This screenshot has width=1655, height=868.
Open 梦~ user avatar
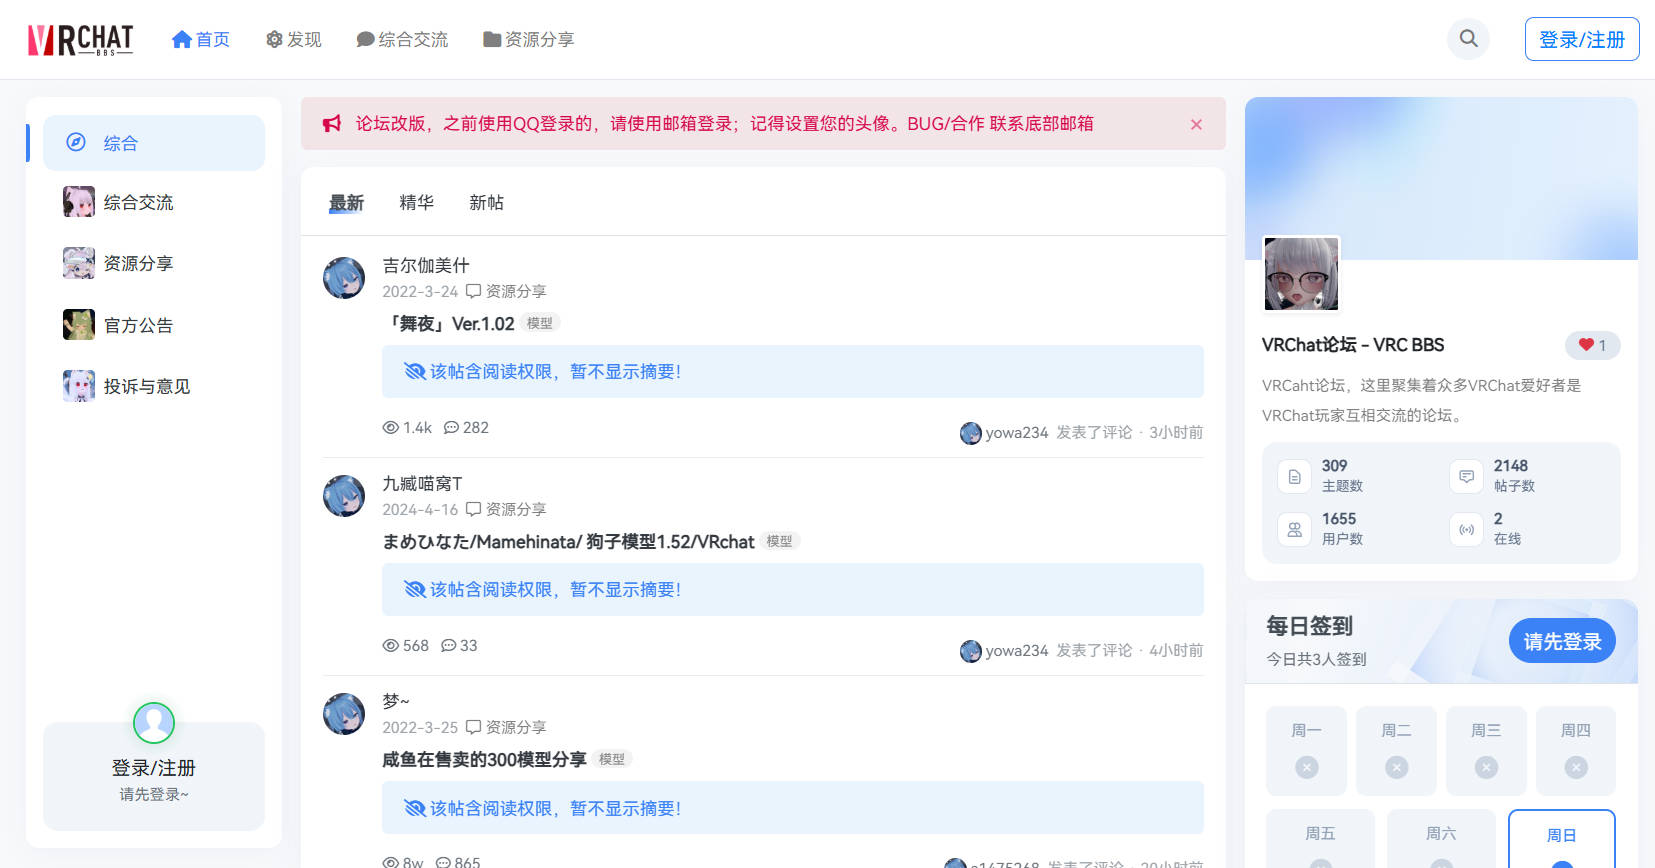[344, 714]
